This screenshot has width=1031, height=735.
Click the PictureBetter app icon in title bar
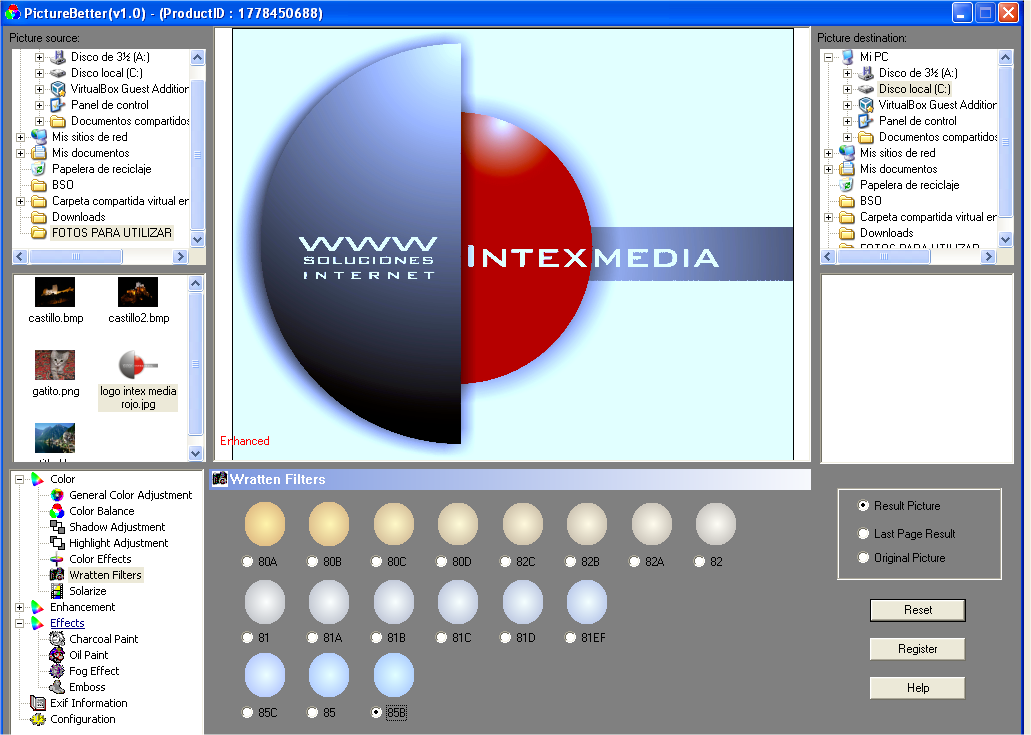click(12, 12)
